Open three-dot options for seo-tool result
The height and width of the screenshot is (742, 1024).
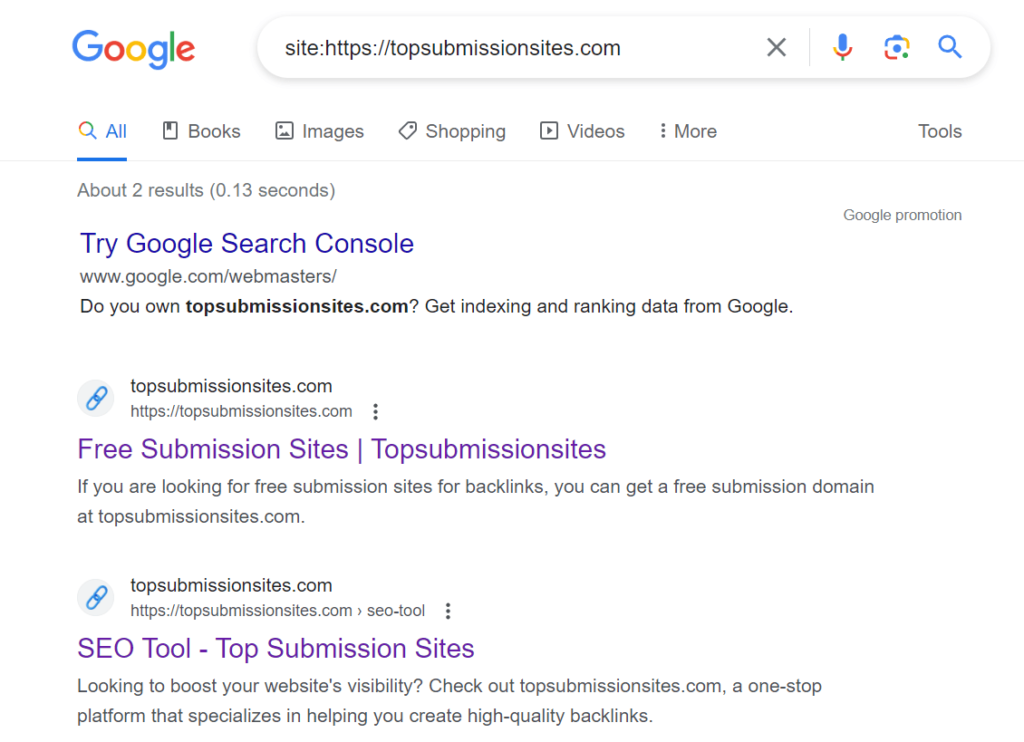448,610
